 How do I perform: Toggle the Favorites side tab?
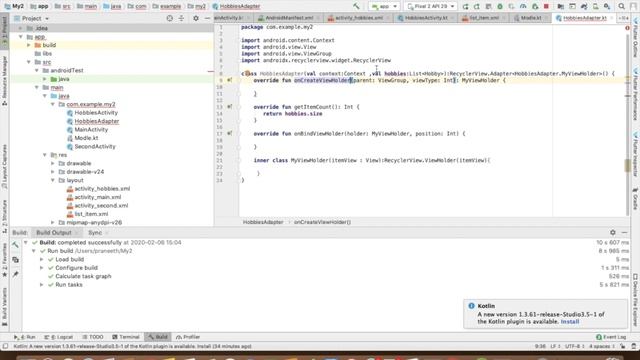coord(4,260)
